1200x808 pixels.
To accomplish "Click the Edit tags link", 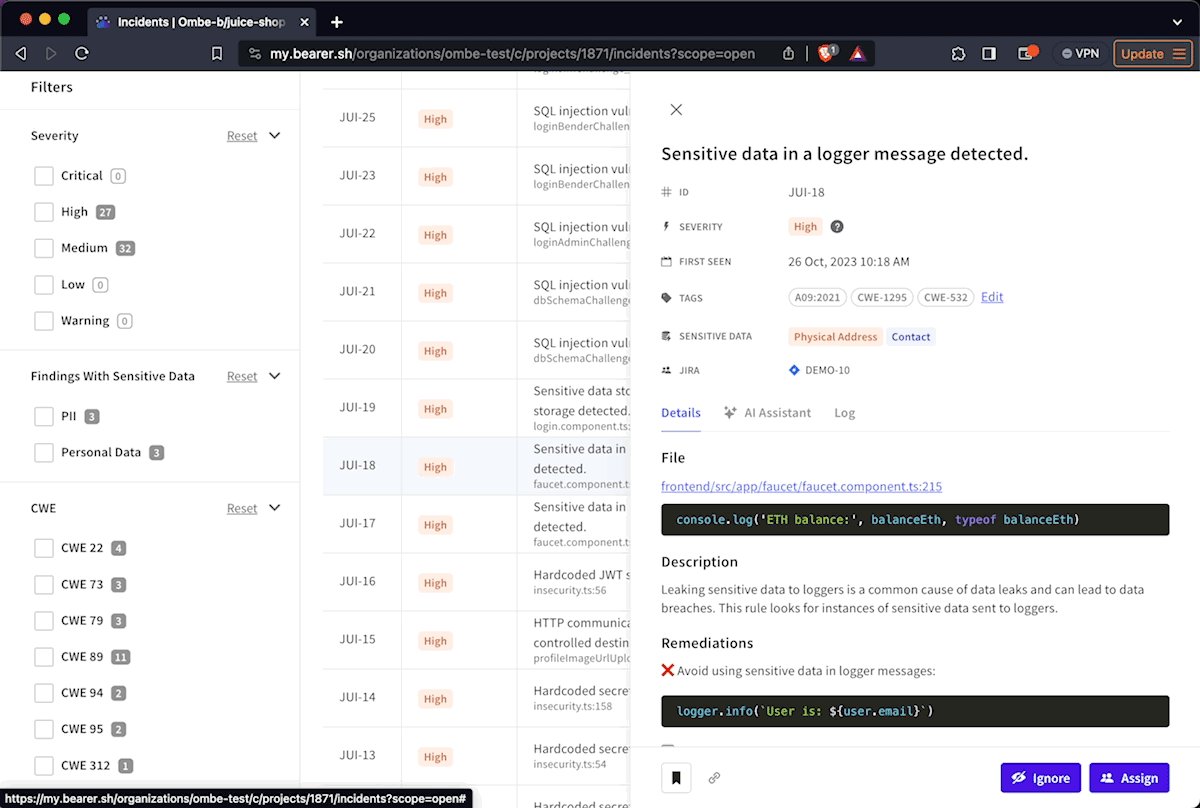I will coord(992,297).
